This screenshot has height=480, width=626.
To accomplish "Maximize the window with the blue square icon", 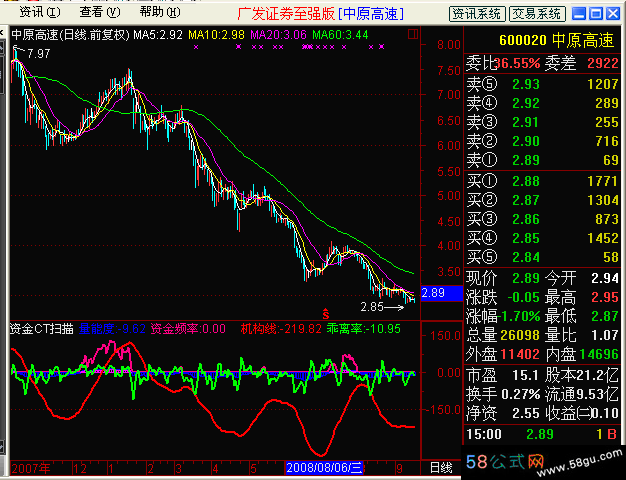I will click(596, 14).
